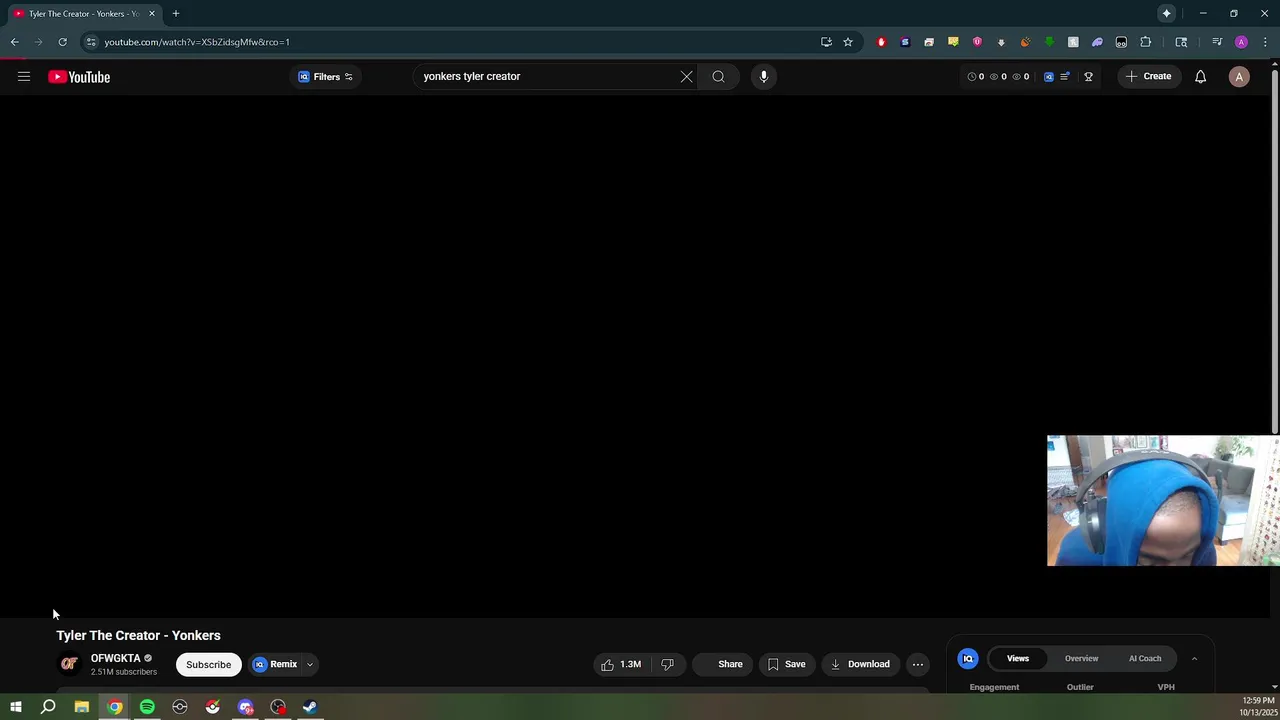Clear the search query with X
This screenshot has width=1280, height=720.
tap(686, 76)
